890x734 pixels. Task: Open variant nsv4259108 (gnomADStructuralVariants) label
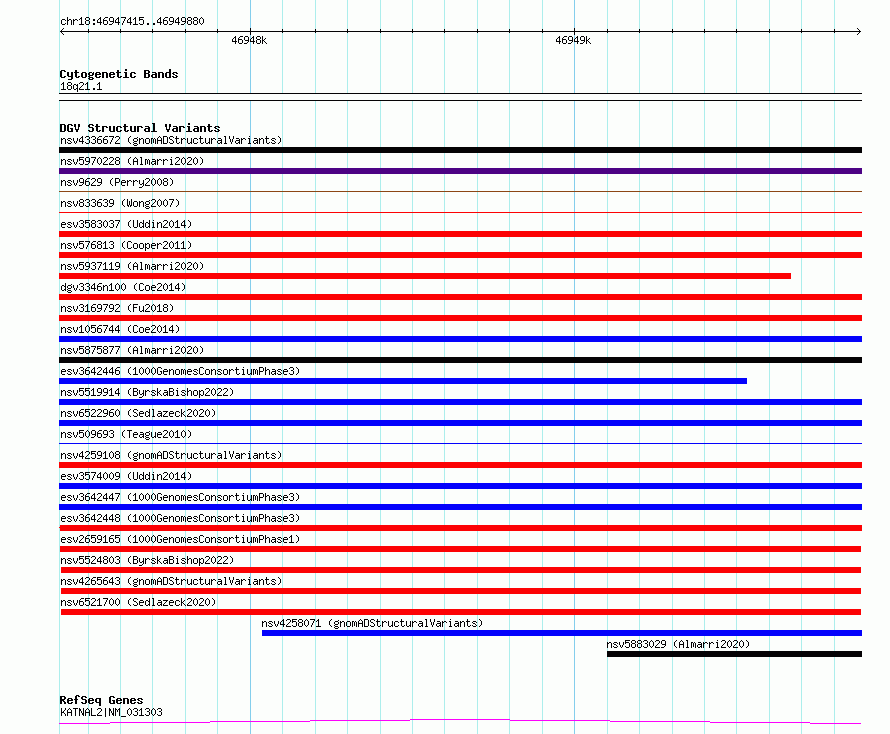(x=171, y=455)
